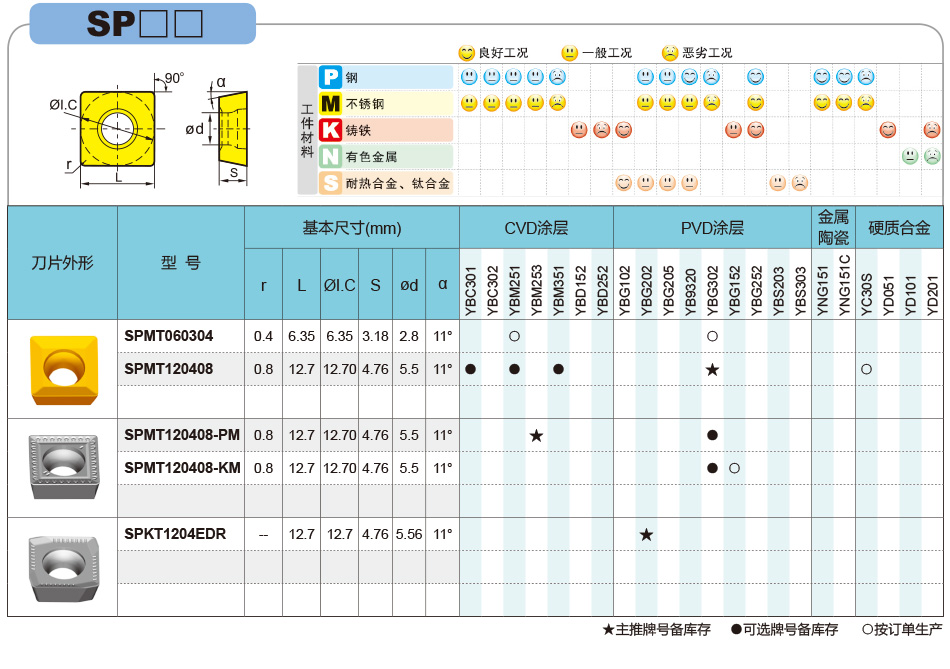Click the model name SPMT120408
Image resolution: width=950 pixels, height=669 pixels.
(x=168, y=369)
